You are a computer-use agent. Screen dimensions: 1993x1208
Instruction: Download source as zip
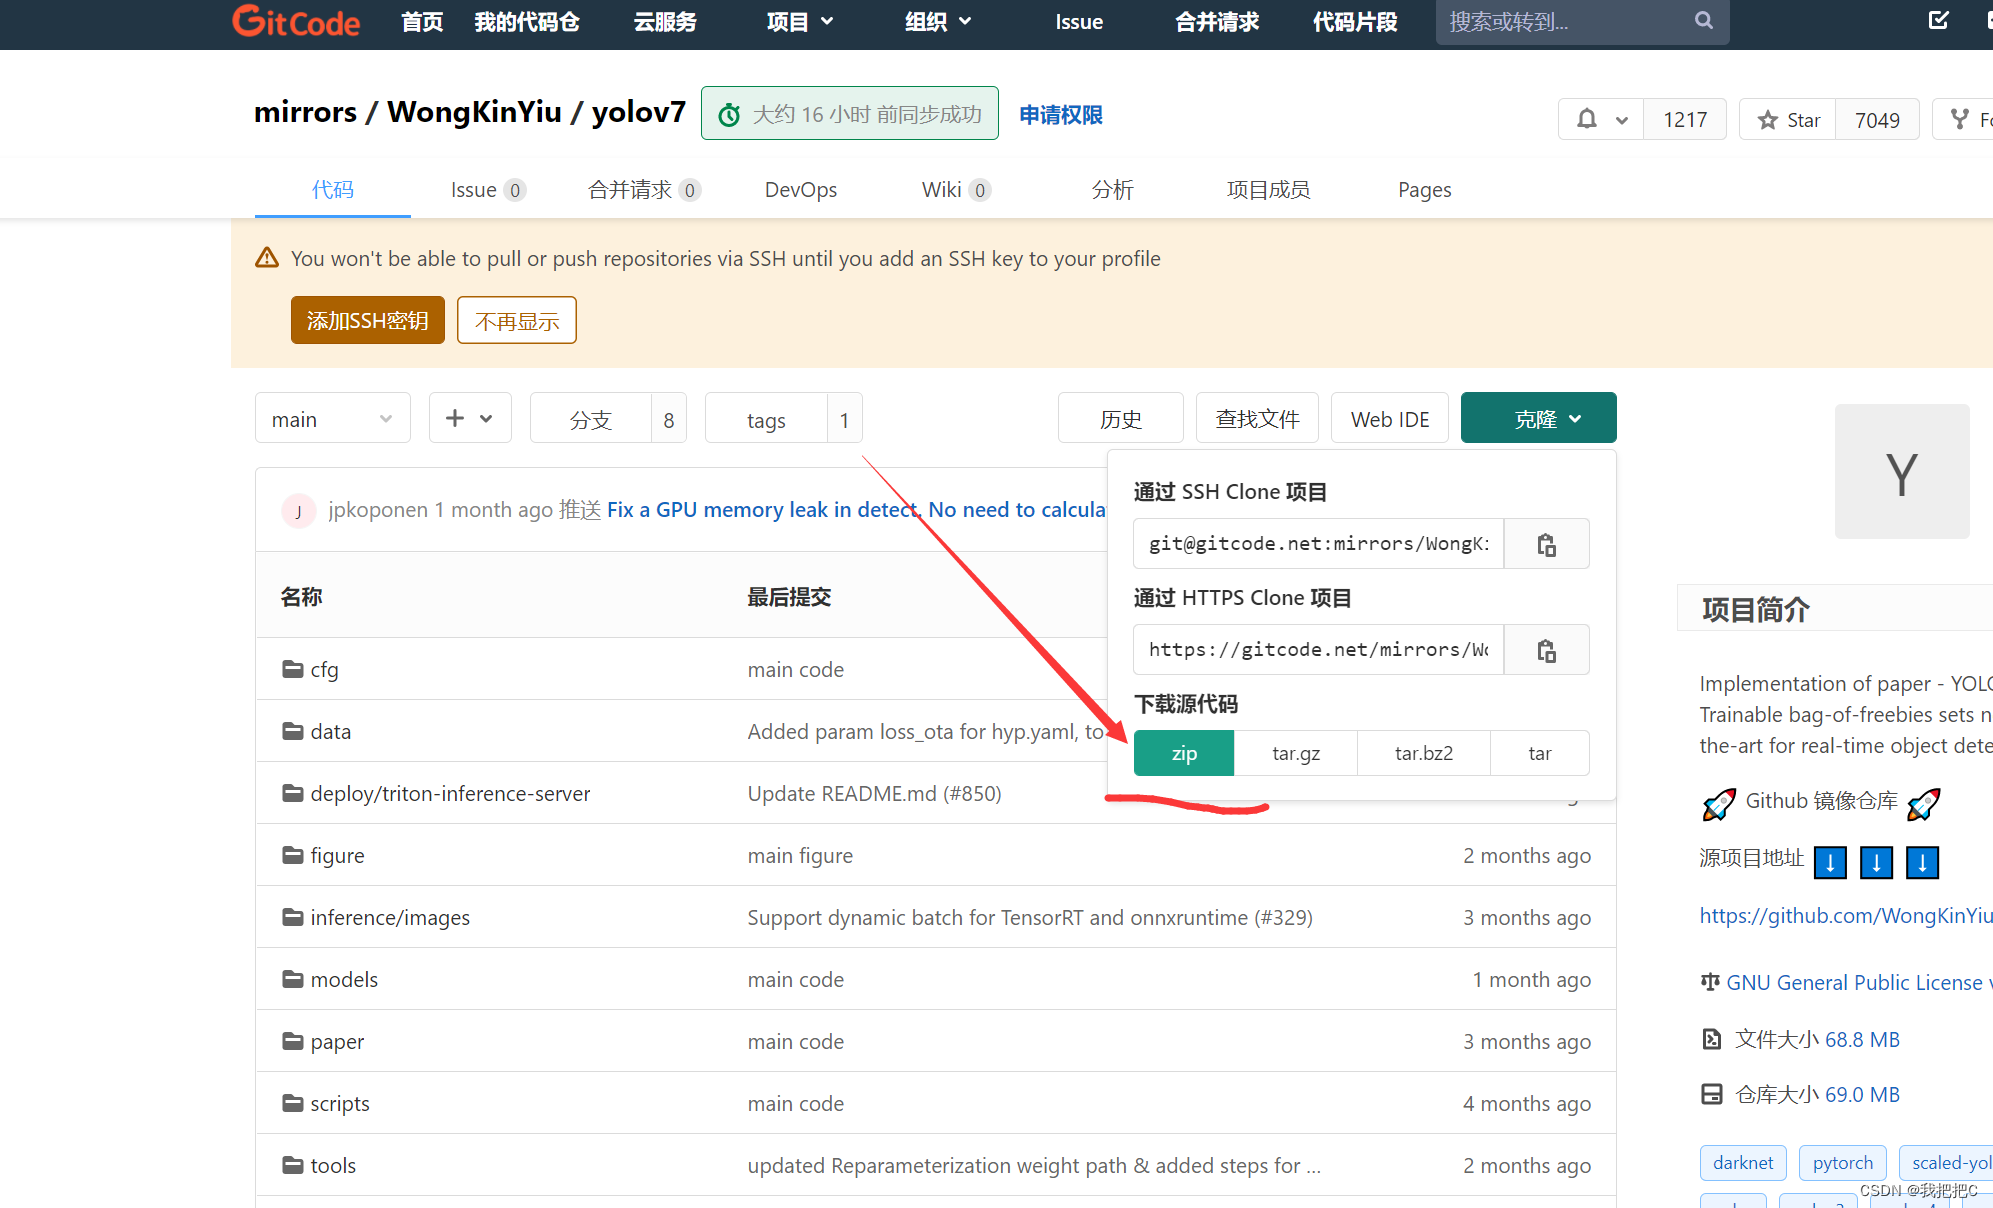[1184, 753]
